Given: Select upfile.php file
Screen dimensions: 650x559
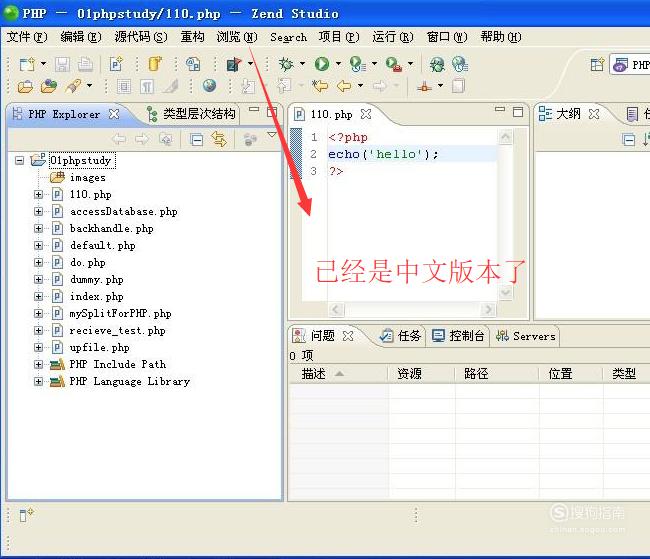Looking at the screenshot, I should pos(99,348).
